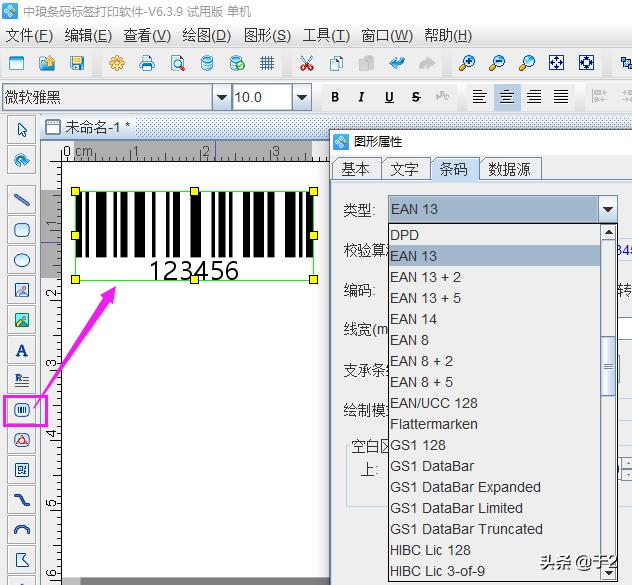Viewport: 632px width, 585px height.
Task: Click the zoom in magnifier icon
Action: (467, 63)
